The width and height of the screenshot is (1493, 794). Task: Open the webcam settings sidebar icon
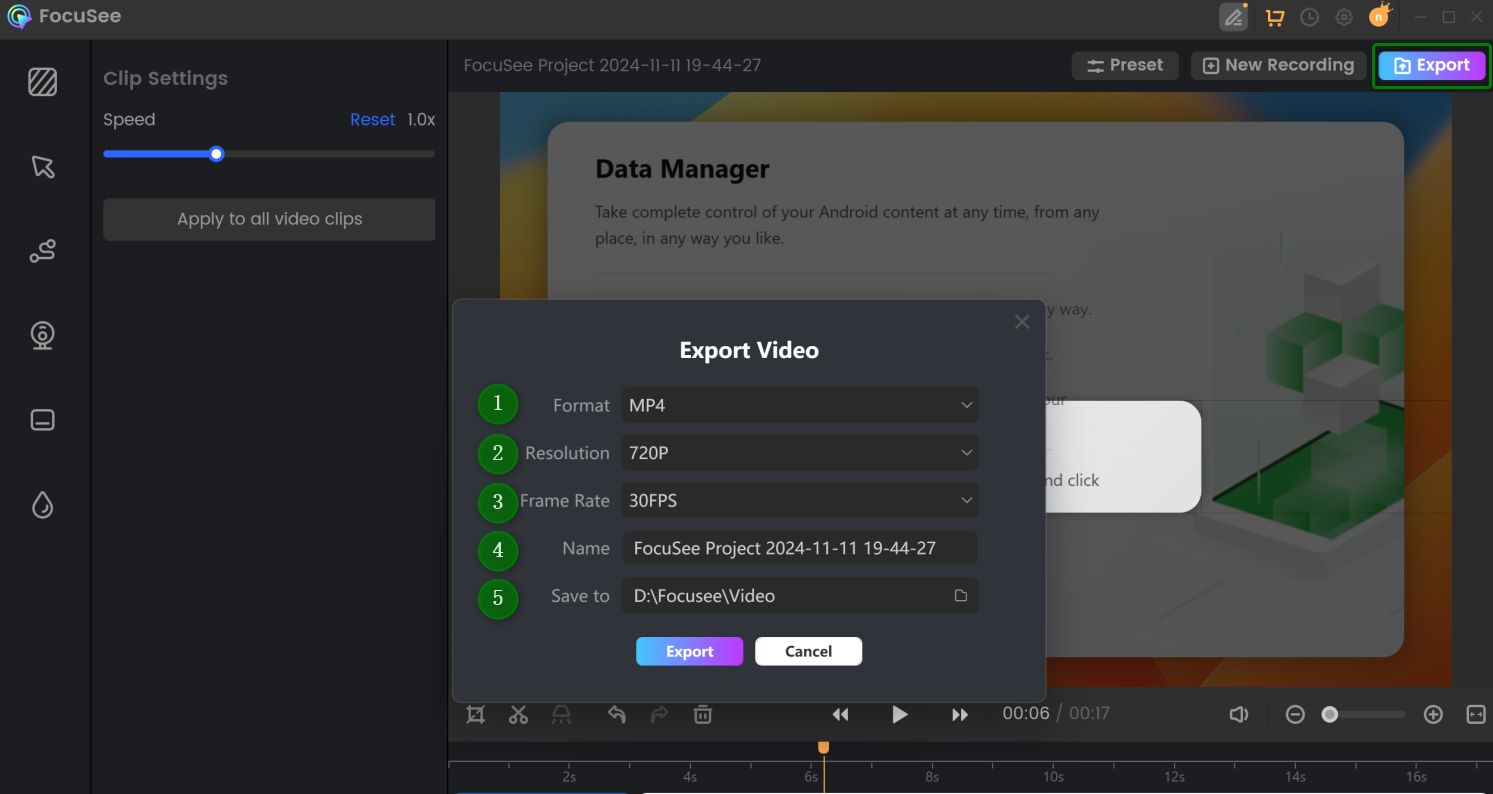pyautogui.click(x=42, y=335)
